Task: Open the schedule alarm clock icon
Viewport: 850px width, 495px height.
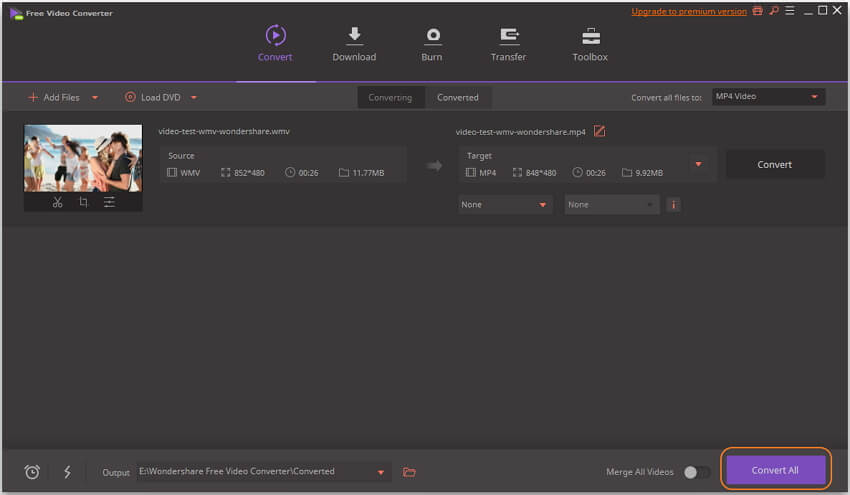Action: click(32, 472)
